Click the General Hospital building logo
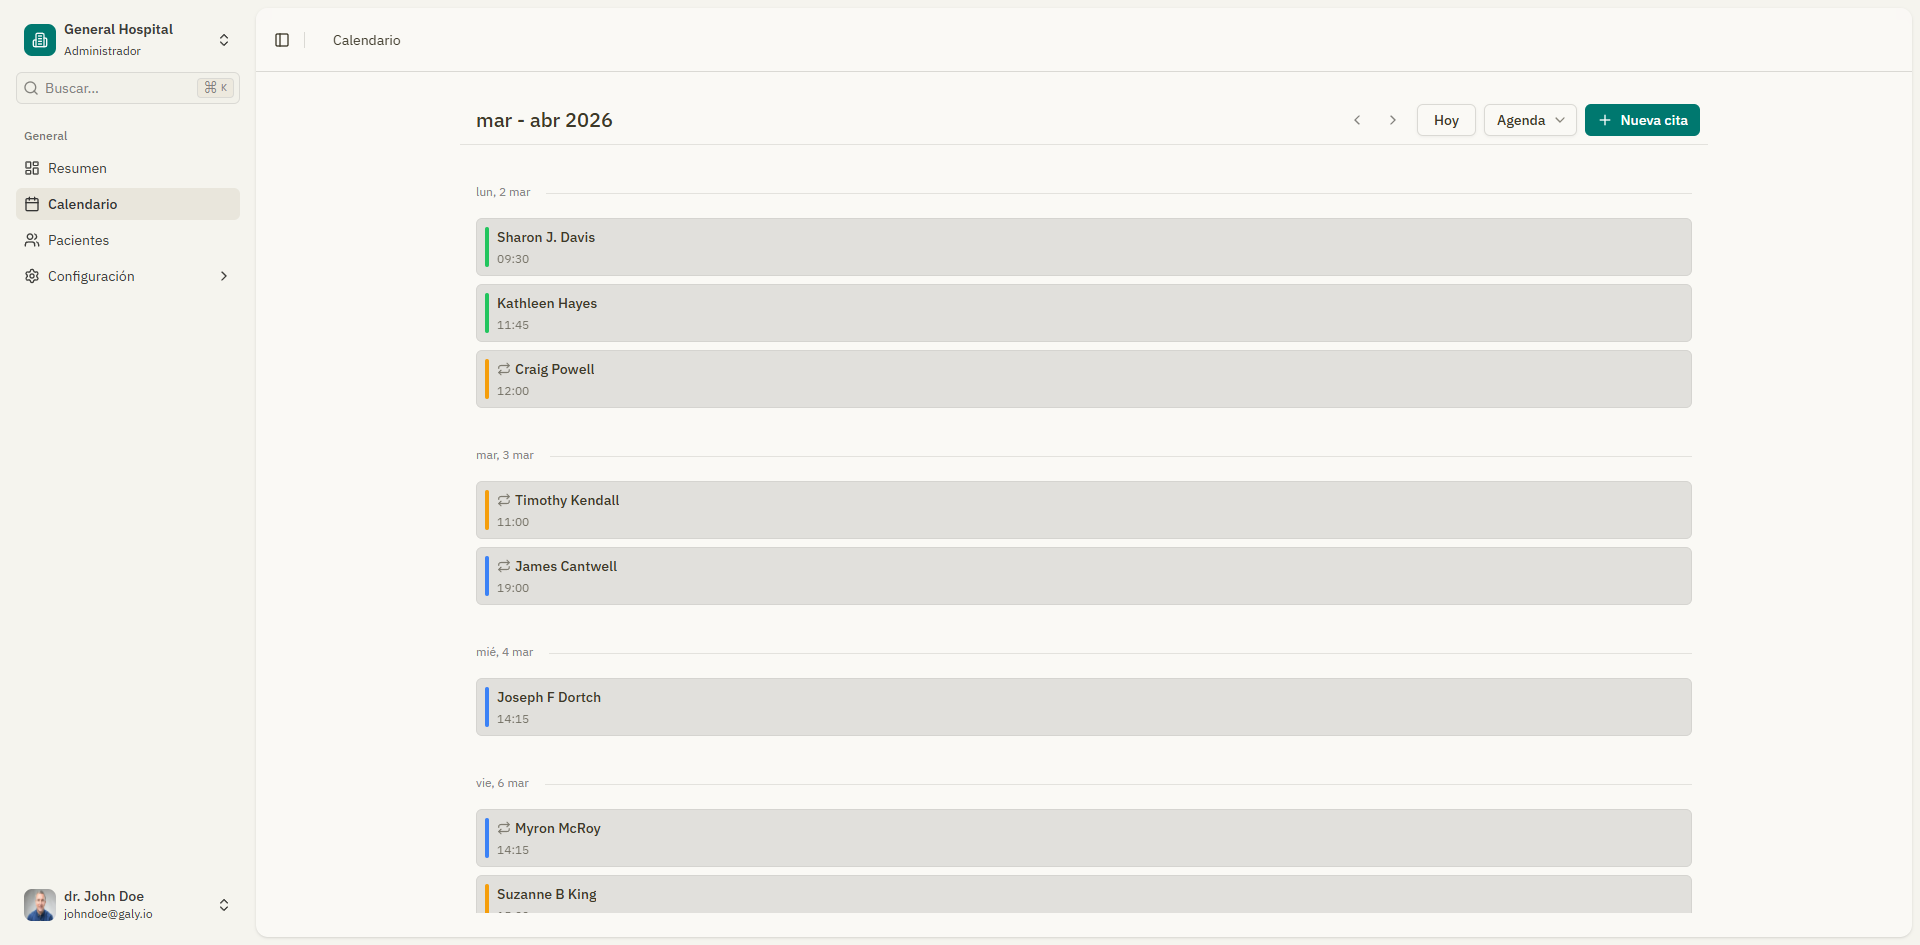This screenshot has height=945, width=1920. (39, 40)
